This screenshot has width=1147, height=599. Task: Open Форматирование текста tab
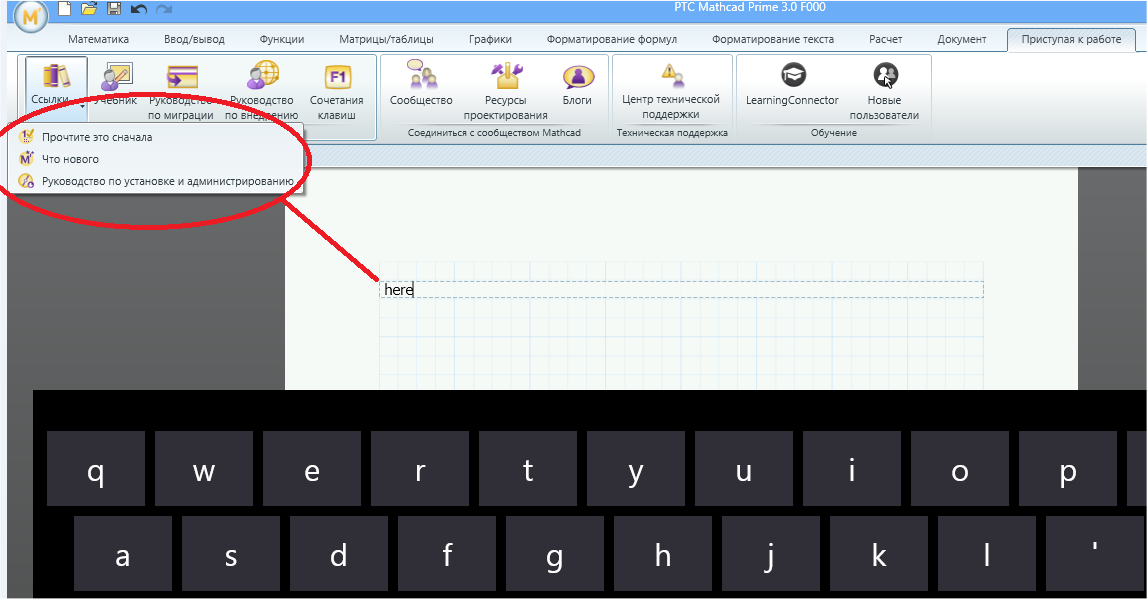772,39
